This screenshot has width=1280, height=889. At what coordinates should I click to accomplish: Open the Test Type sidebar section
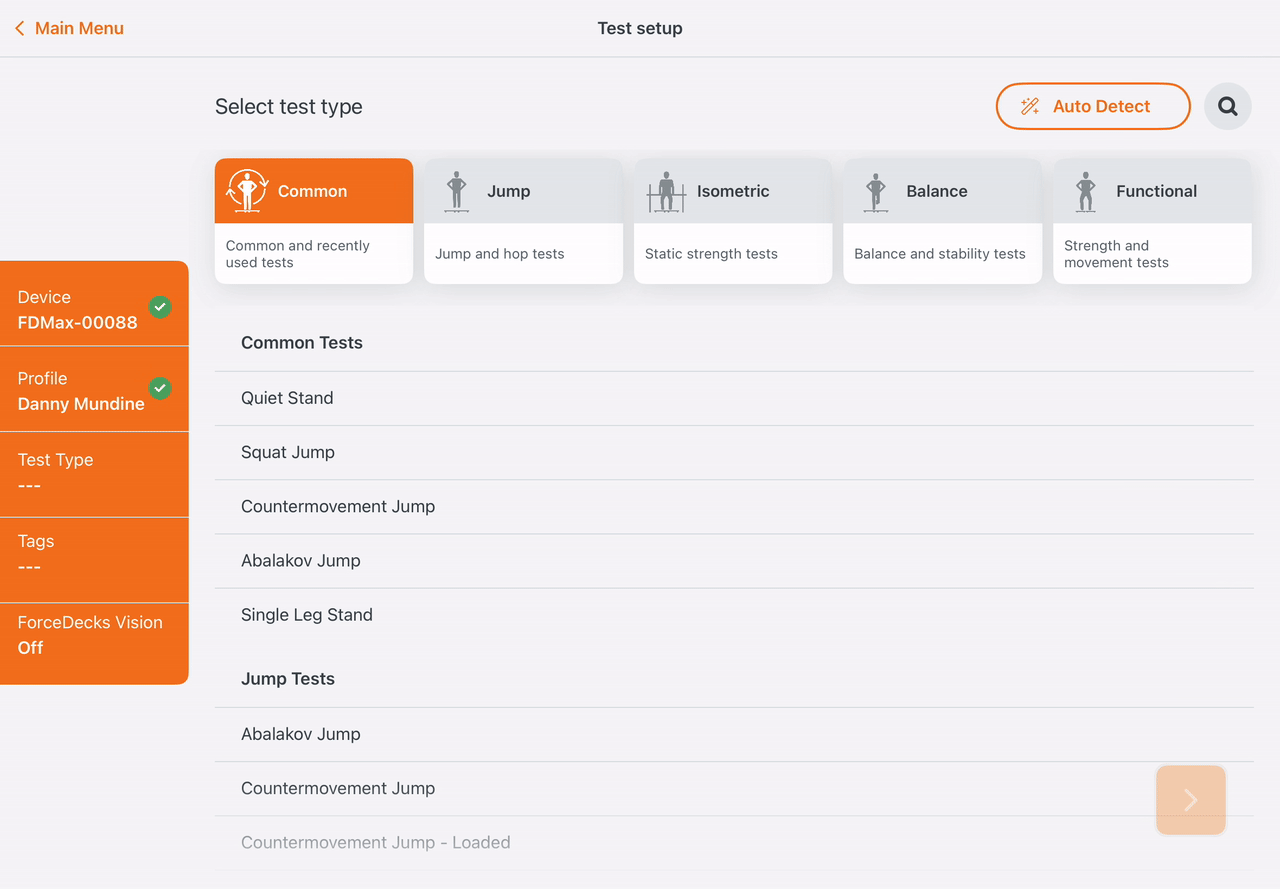click(x=94, y=474)
